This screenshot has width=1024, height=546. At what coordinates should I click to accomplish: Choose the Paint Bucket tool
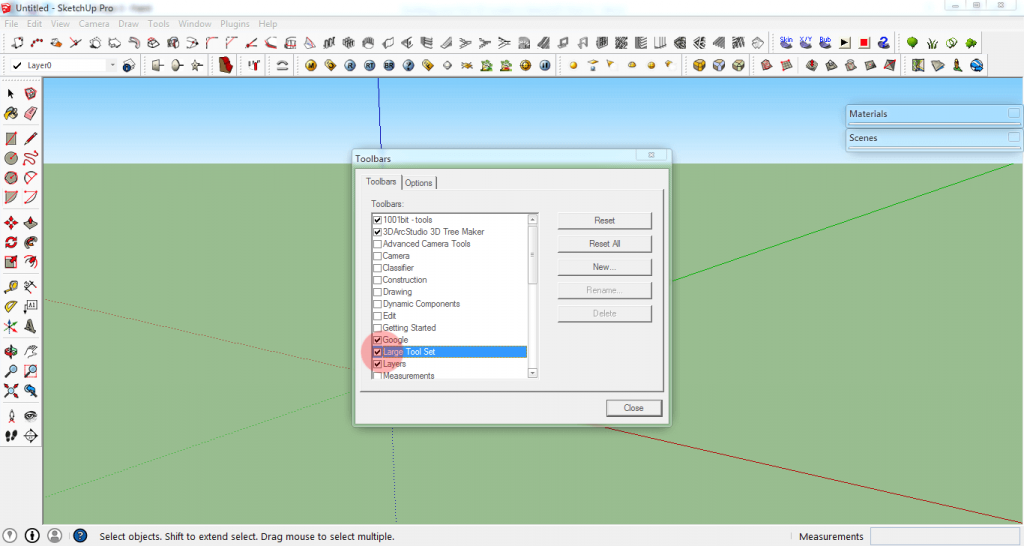(11, 114)
